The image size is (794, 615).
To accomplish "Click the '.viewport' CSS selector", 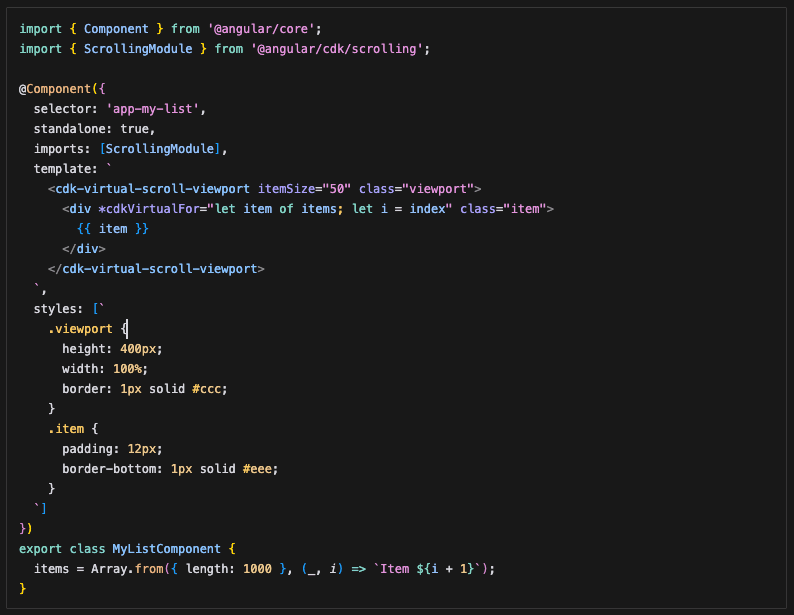I will click(80, 329).
